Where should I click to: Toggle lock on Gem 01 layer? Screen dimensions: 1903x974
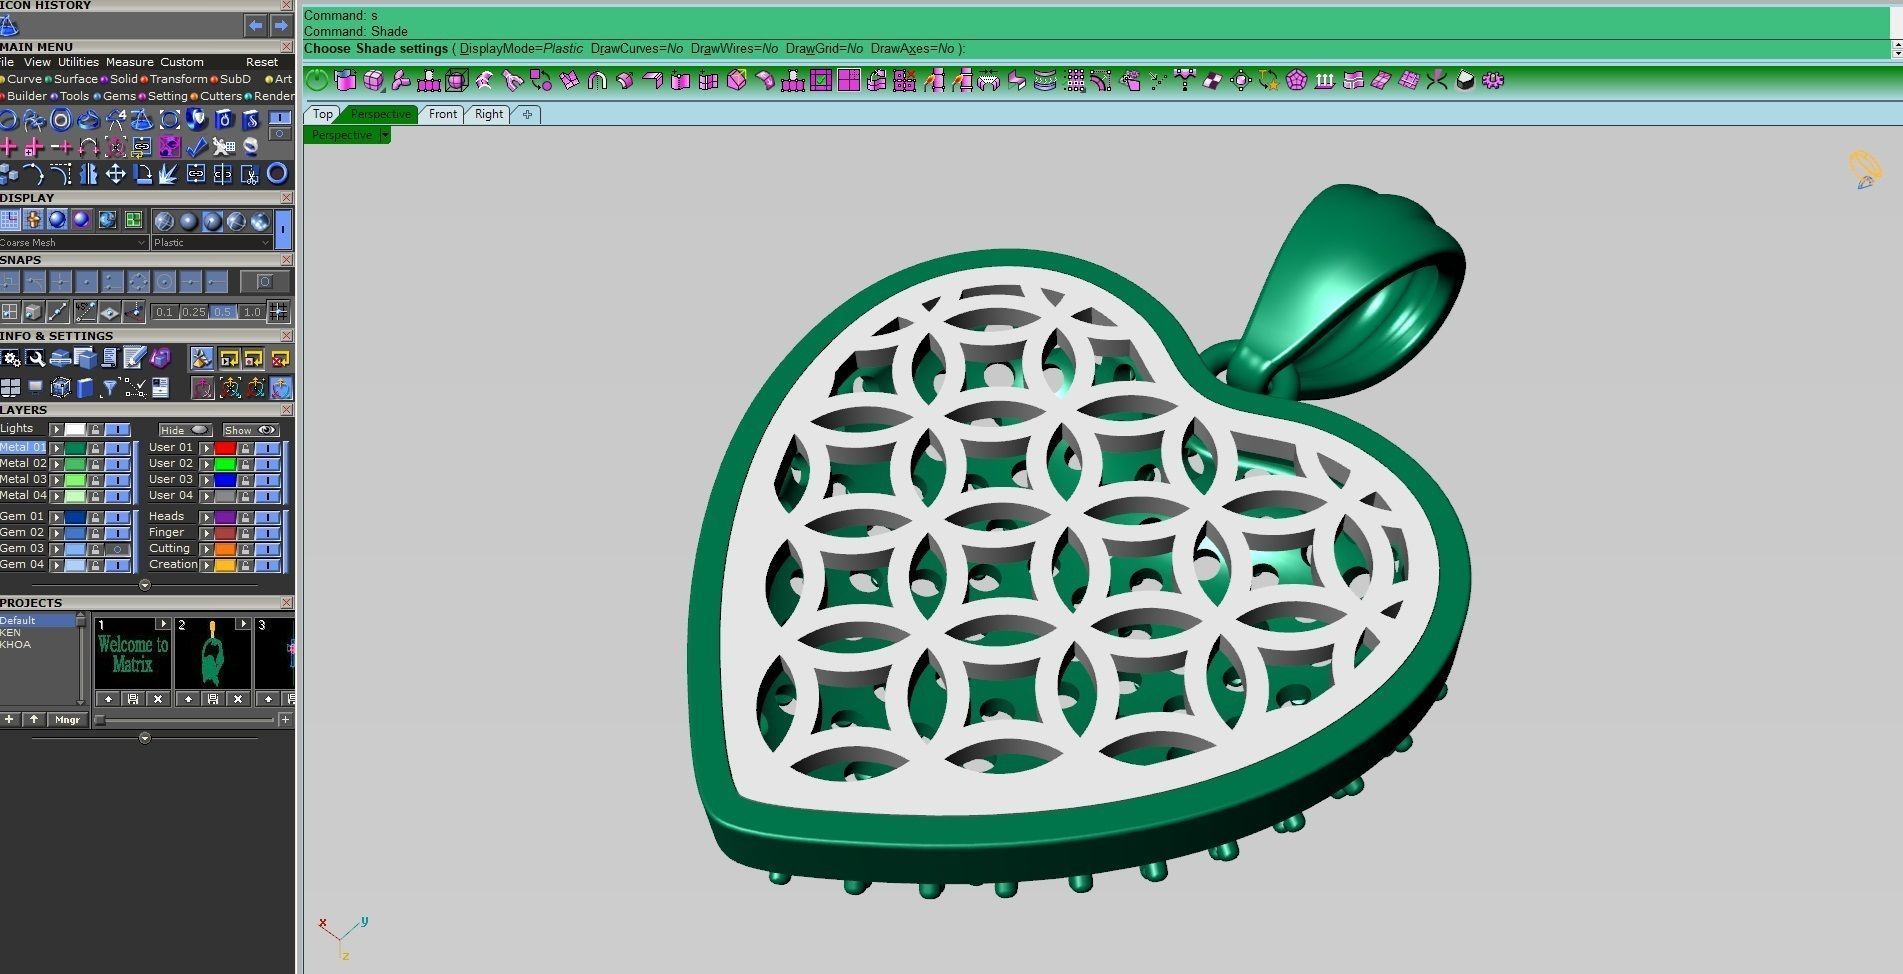95,517
